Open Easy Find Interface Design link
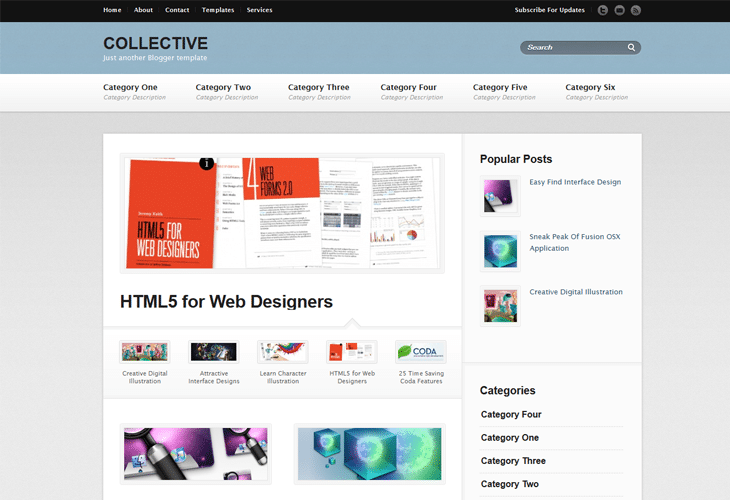This screenshot has height=500, width=730. click(x=575, y=182)
